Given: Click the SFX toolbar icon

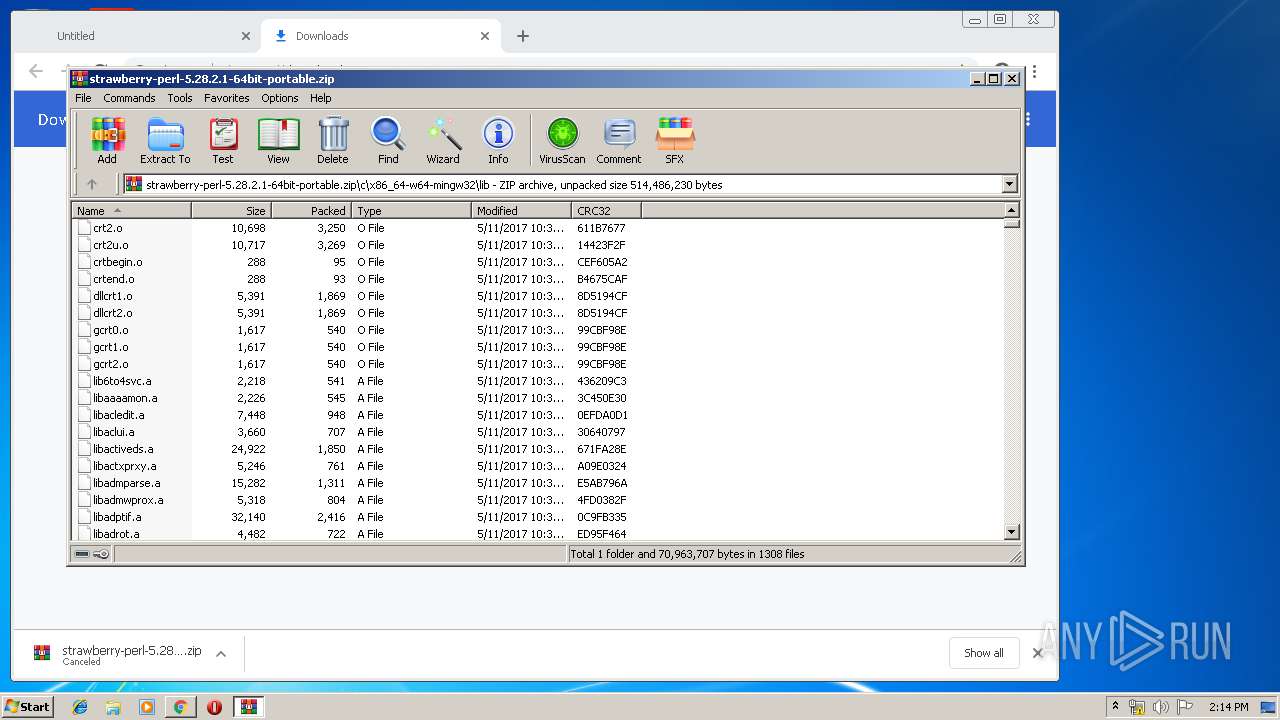Looking at the screenshot, I should [675, 140].
